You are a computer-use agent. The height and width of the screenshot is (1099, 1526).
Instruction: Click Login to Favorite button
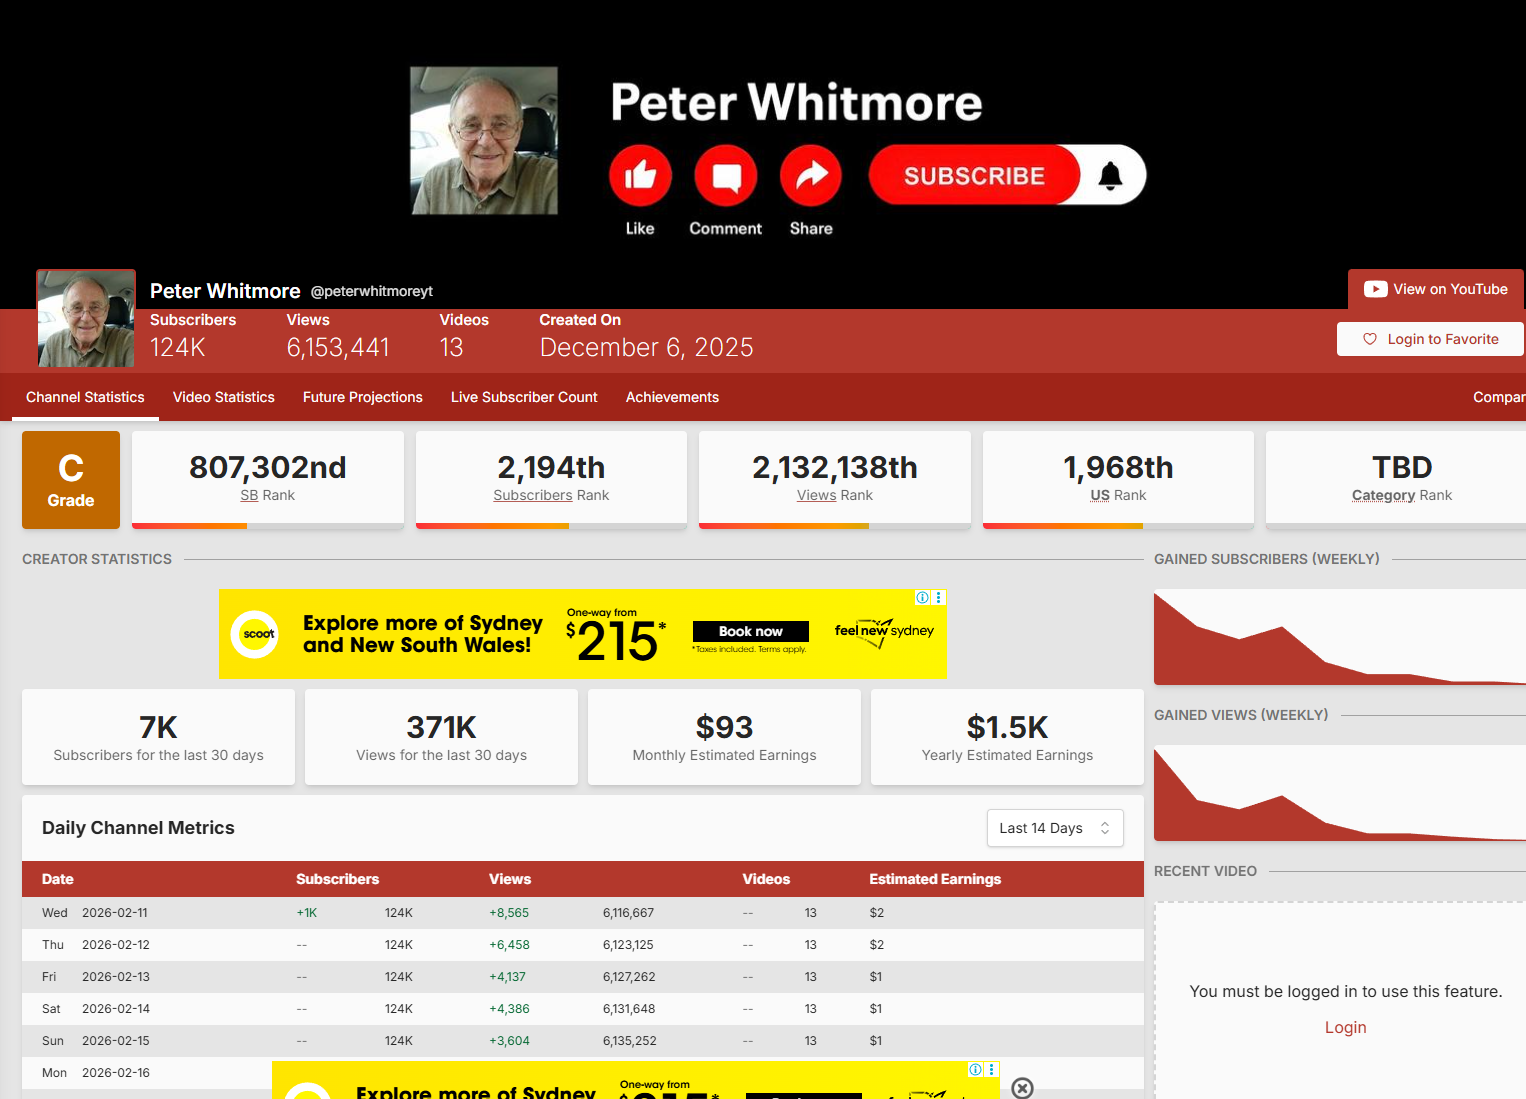click(1431, 339)
